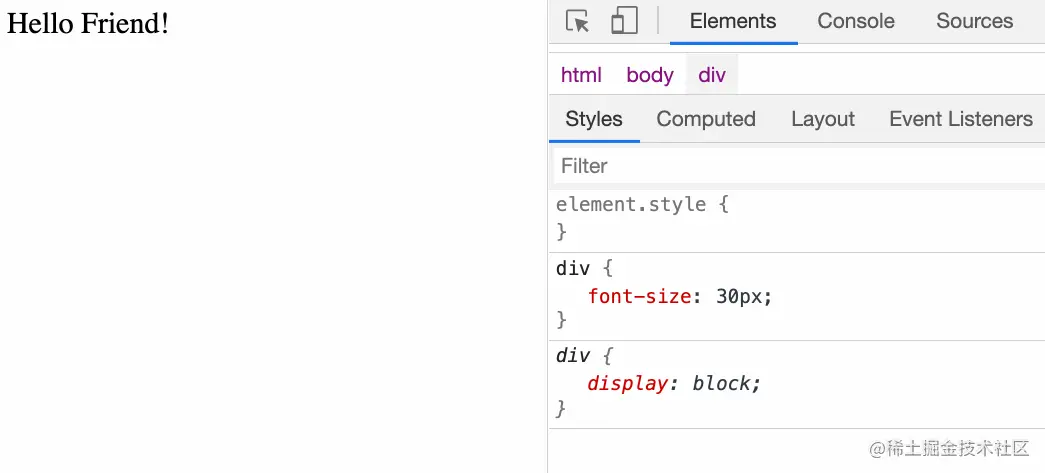Open the Elements panel tab
This screenshot has width=1045, height=473.
pos(733,21)
